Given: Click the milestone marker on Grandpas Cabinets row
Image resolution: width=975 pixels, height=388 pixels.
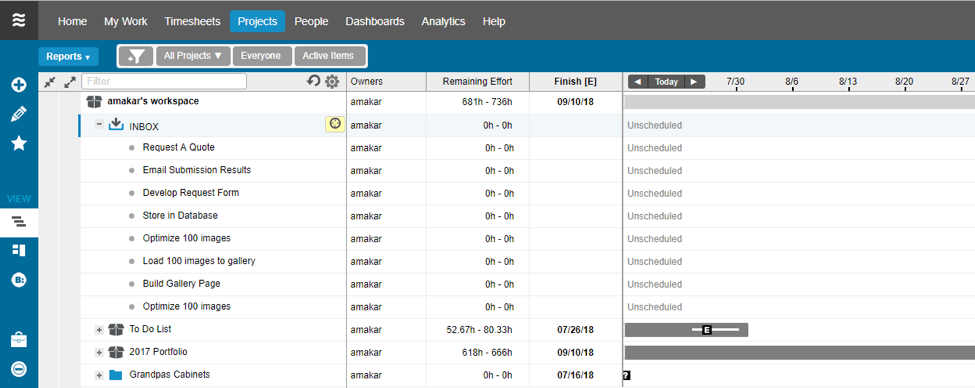Looking at the screenshot, I should click(626, 375).
